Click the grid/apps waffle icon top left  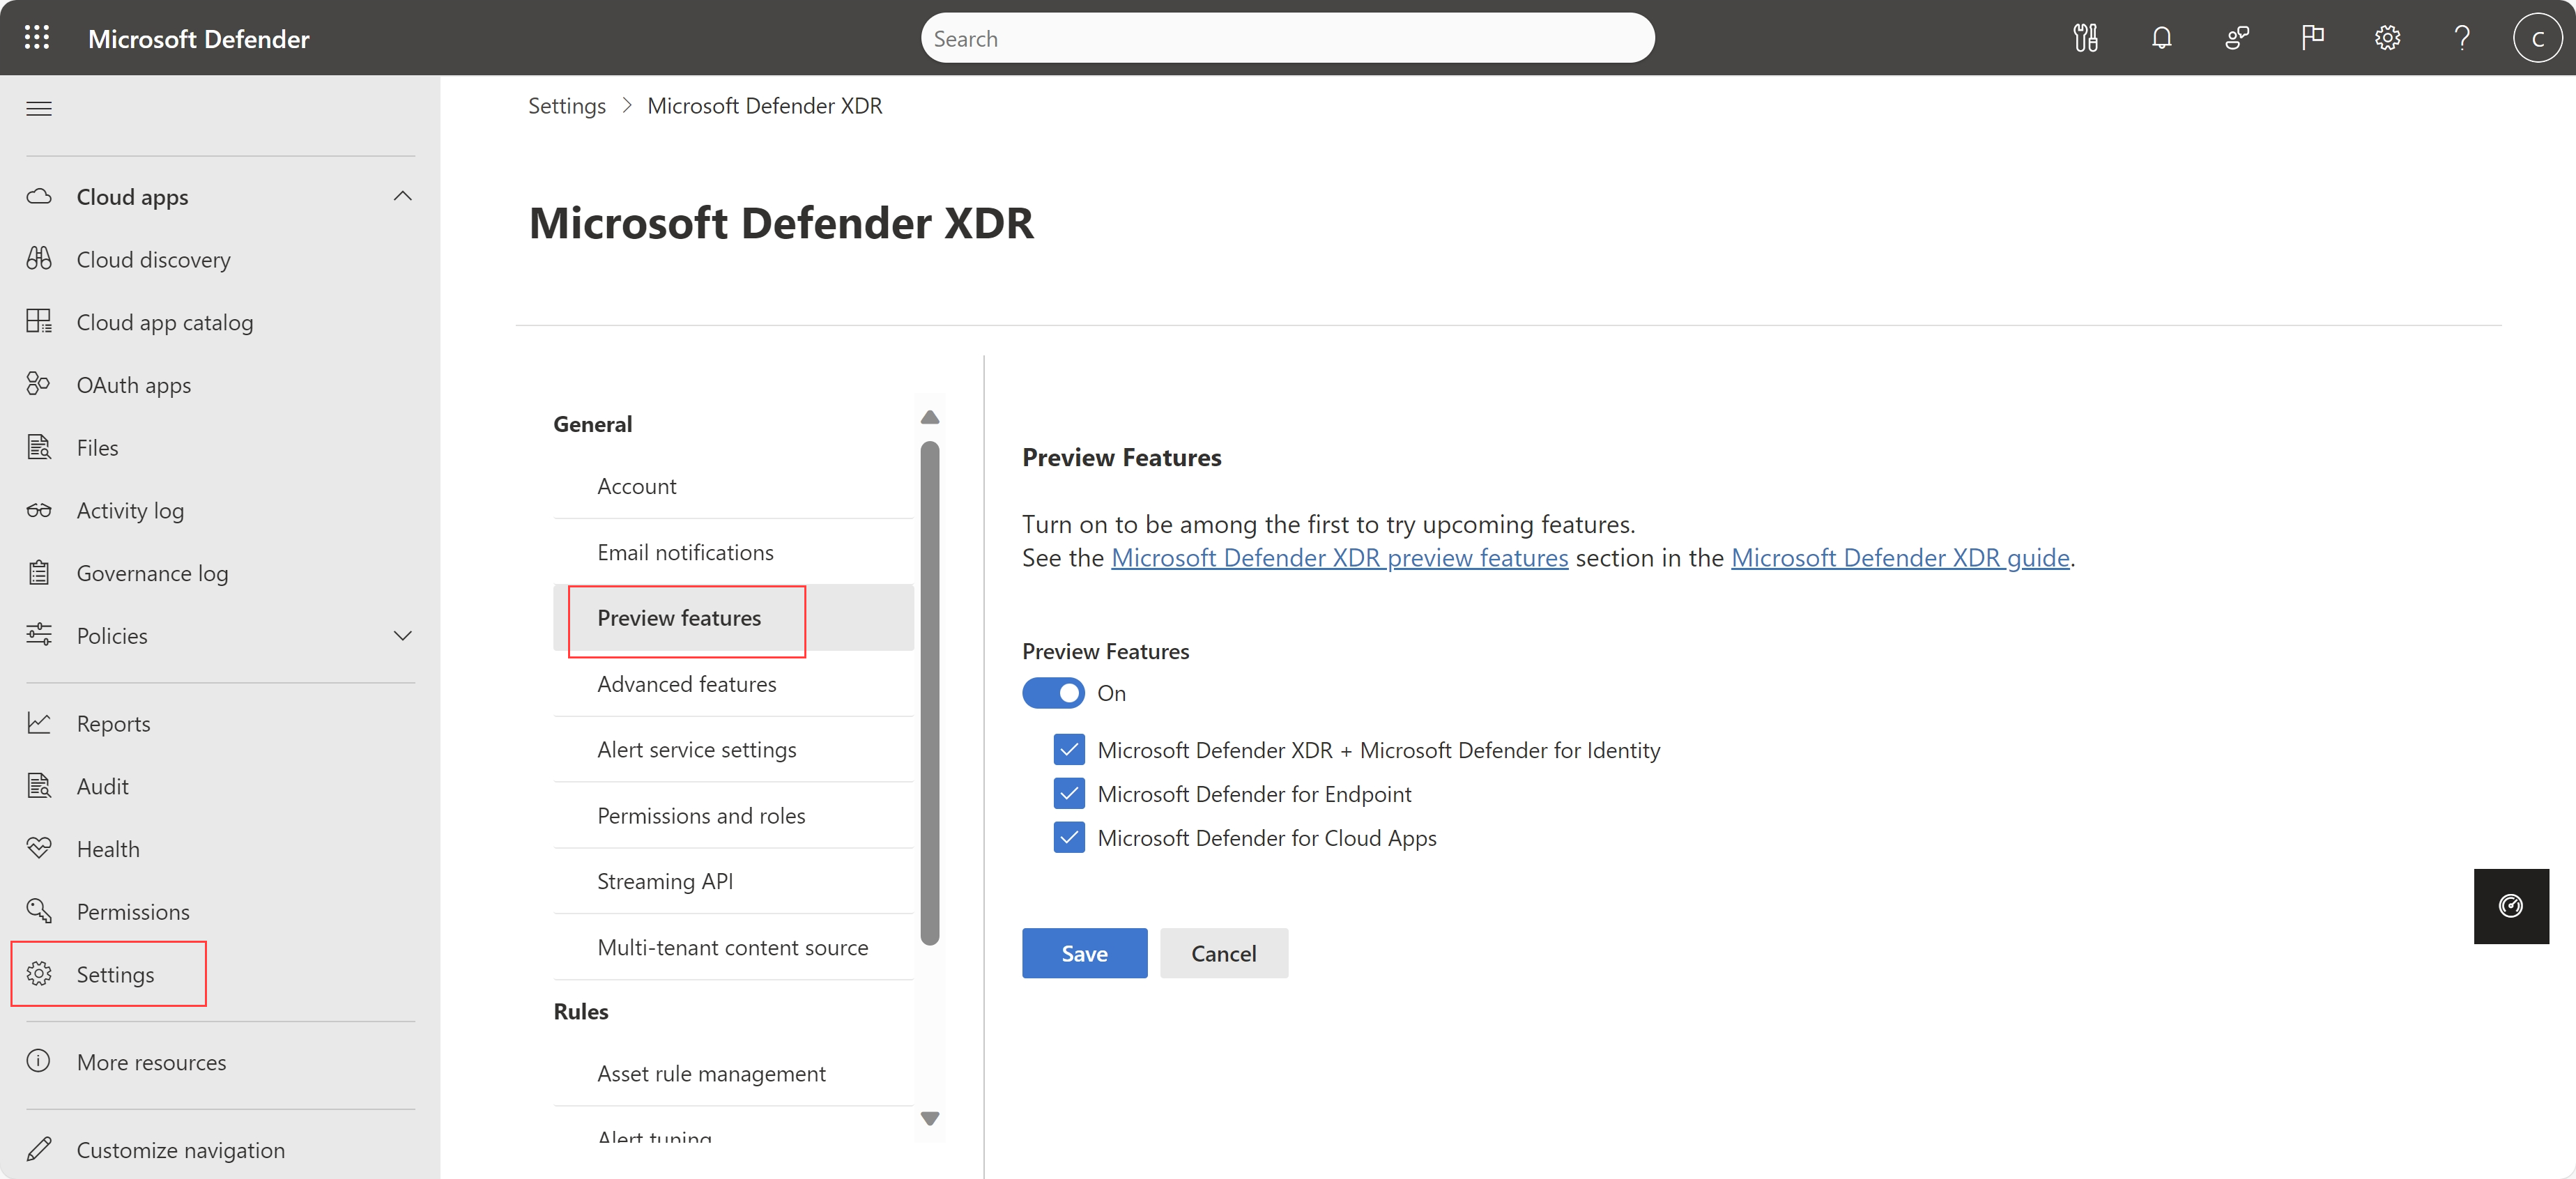point(36,36)
